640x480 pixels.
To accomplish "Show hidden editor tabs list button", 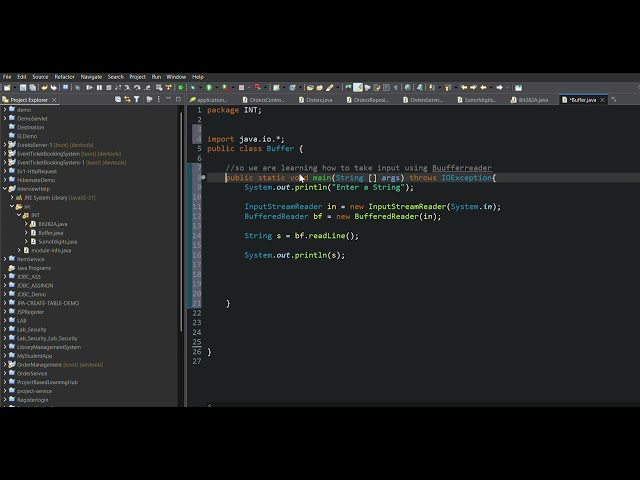I will (x=613, y=99).
